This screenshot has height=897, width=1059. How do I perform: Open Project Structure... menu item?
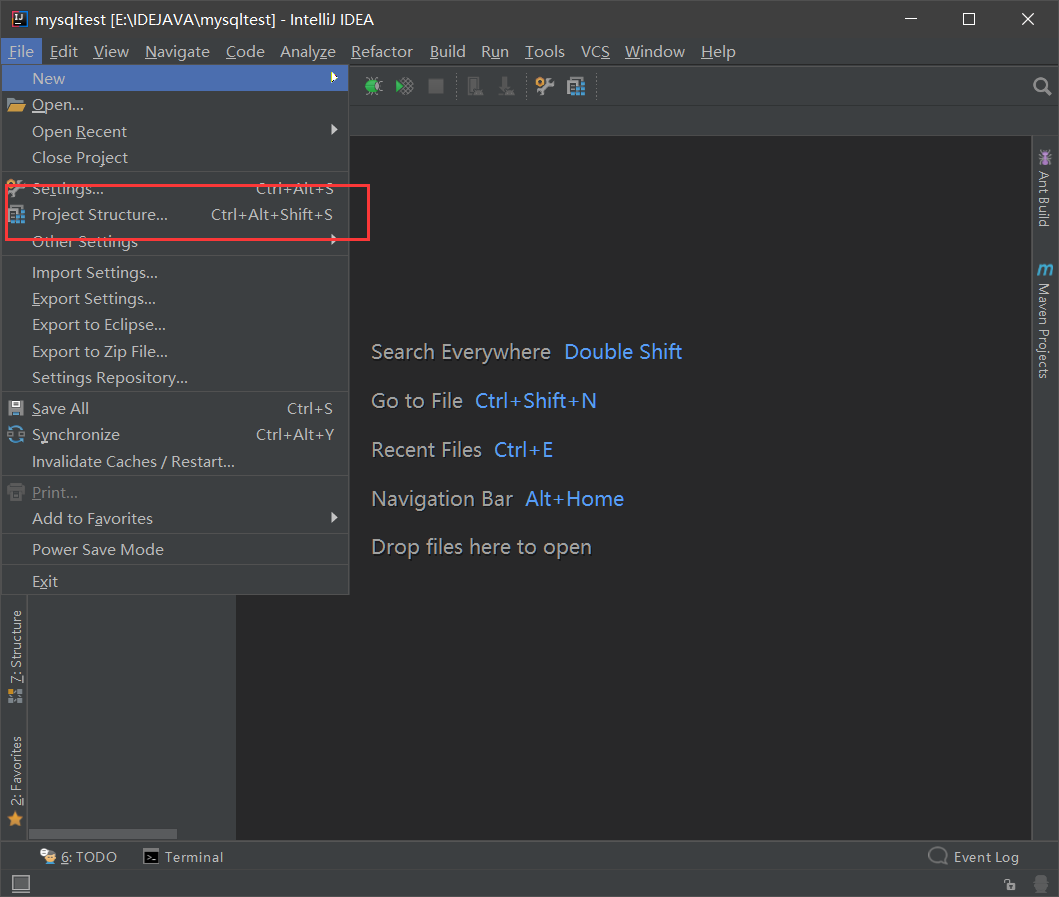[176, 215]
